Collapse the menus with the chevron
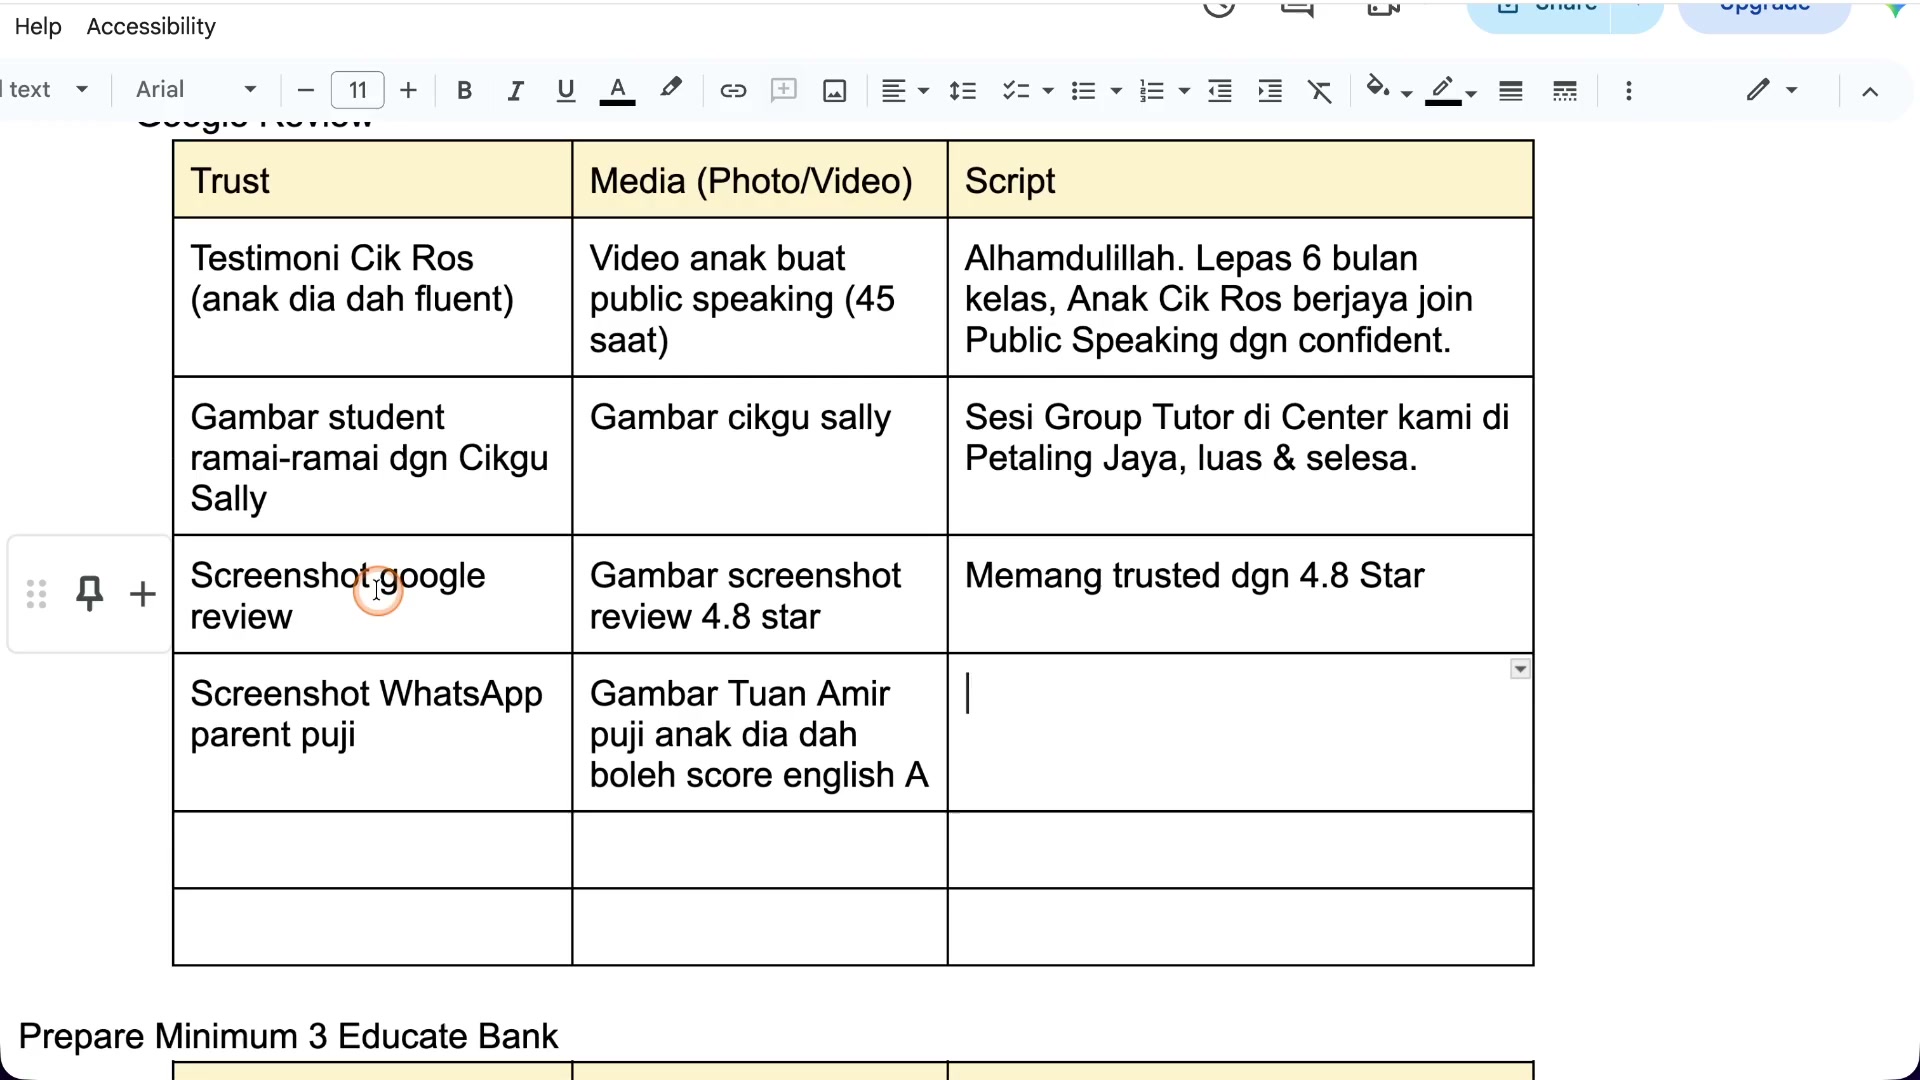 click(x=1870, y=91)
